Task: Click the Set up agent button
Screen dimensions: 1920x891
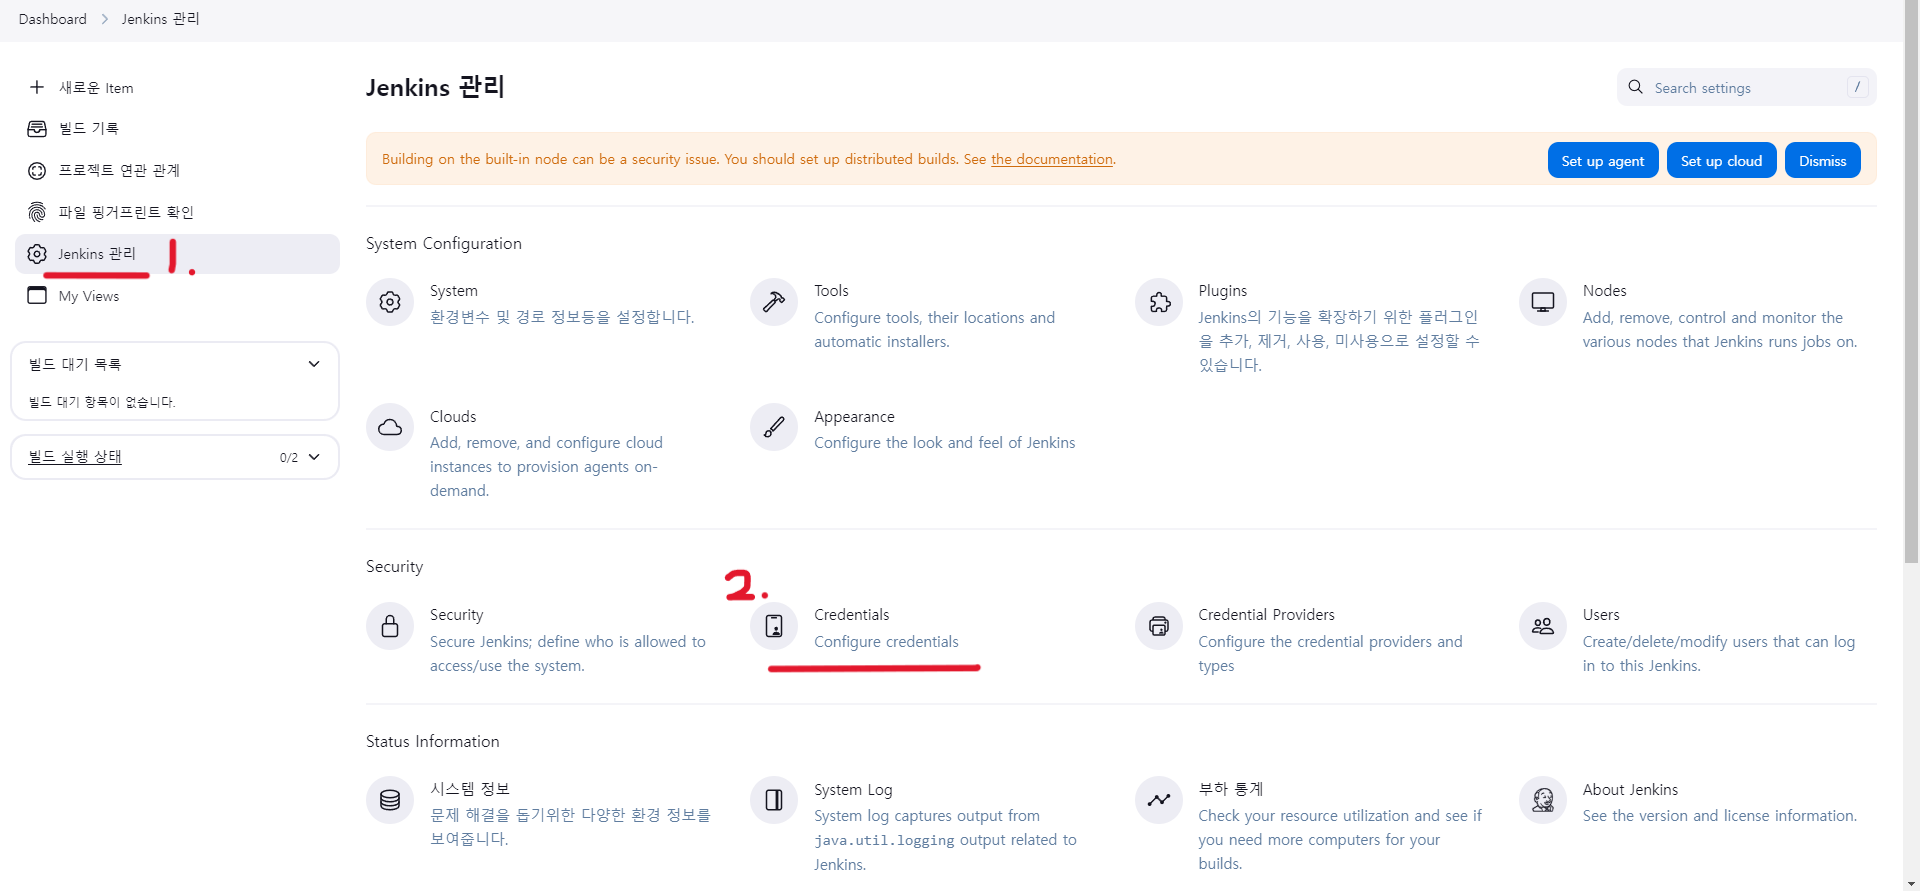Action: pos(1603,160)
